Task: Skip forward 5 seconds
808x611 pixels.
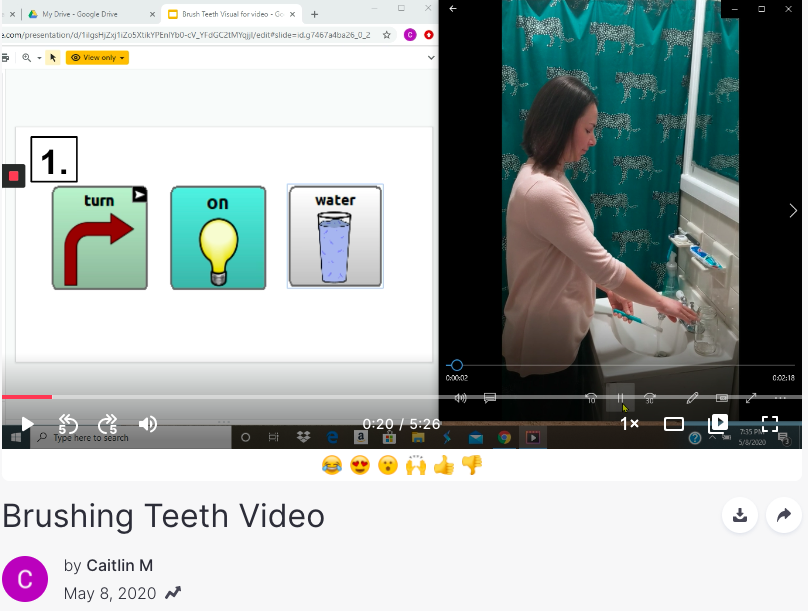Action: 107,424
